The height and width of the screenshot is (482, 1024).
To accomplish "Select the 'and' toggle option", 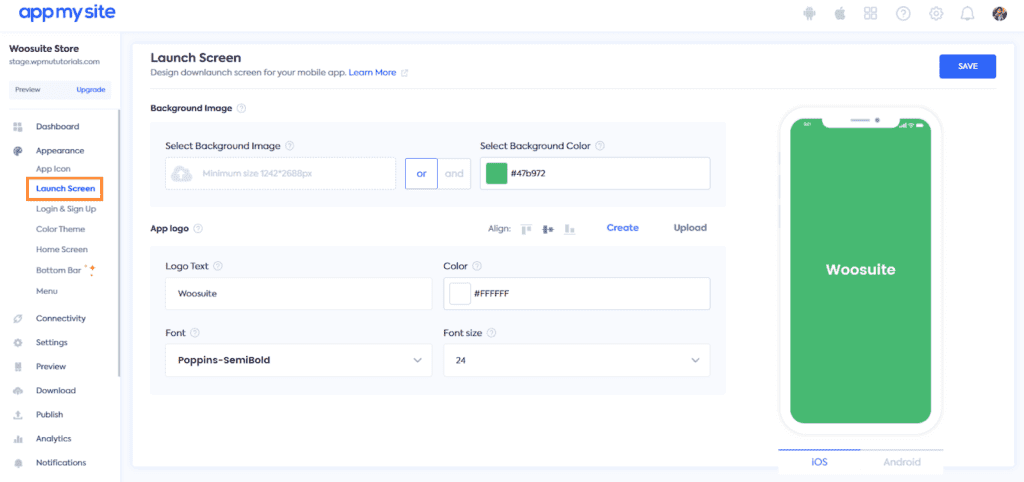I will [454, 174].
